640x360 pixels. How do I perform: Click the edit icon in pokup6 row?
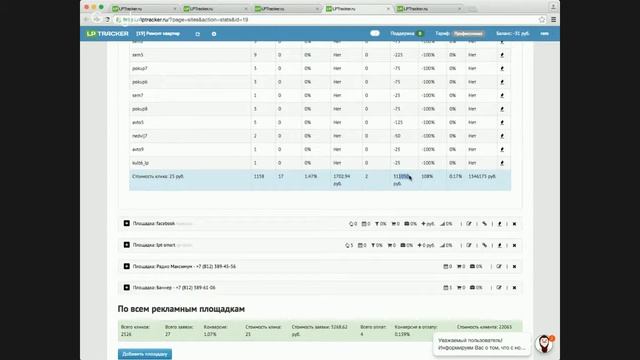pyautogui.click(x=502, y=82)
